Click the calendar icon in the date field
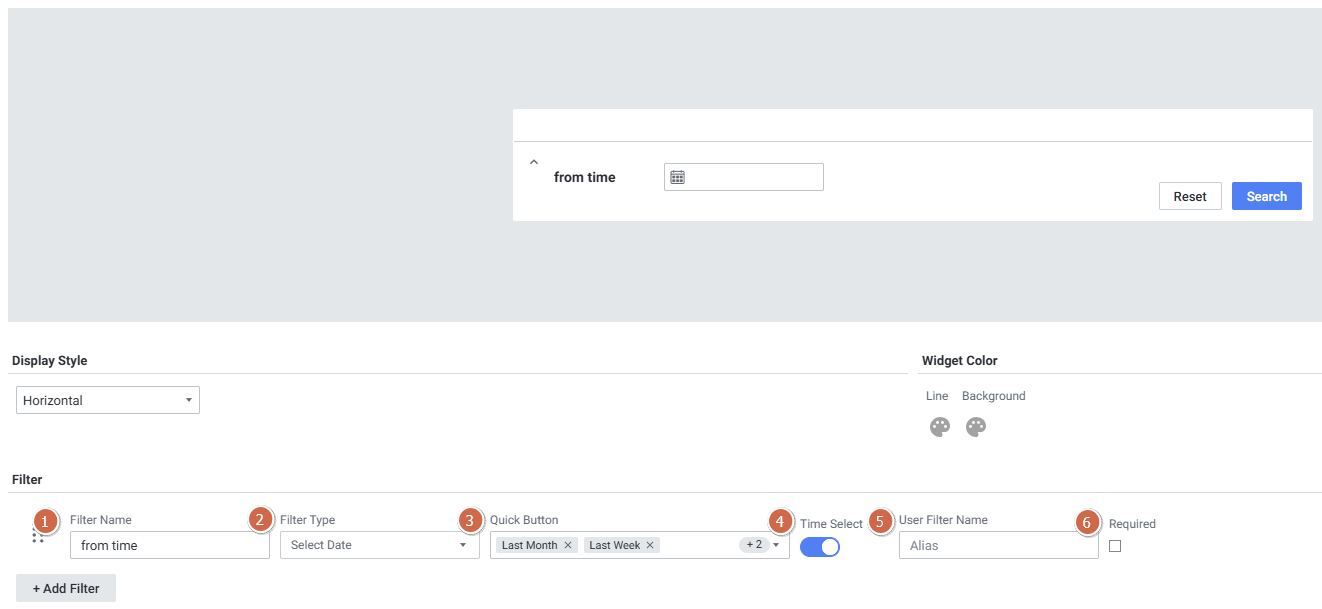1322x609 pixels. coord(677,177)
